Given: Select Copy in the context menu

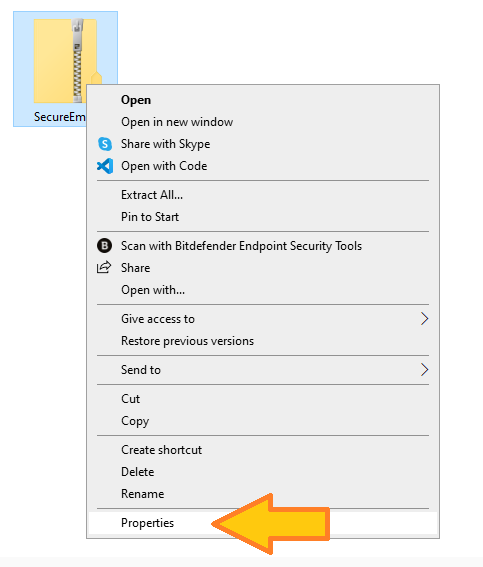Looking at the screenshot, I should click(135, 421).
